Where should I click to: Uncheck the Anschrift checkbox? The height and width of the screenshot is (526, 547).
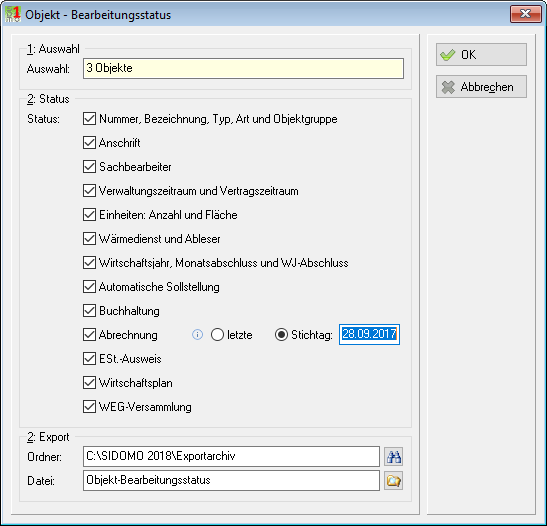tap(89, 143)
